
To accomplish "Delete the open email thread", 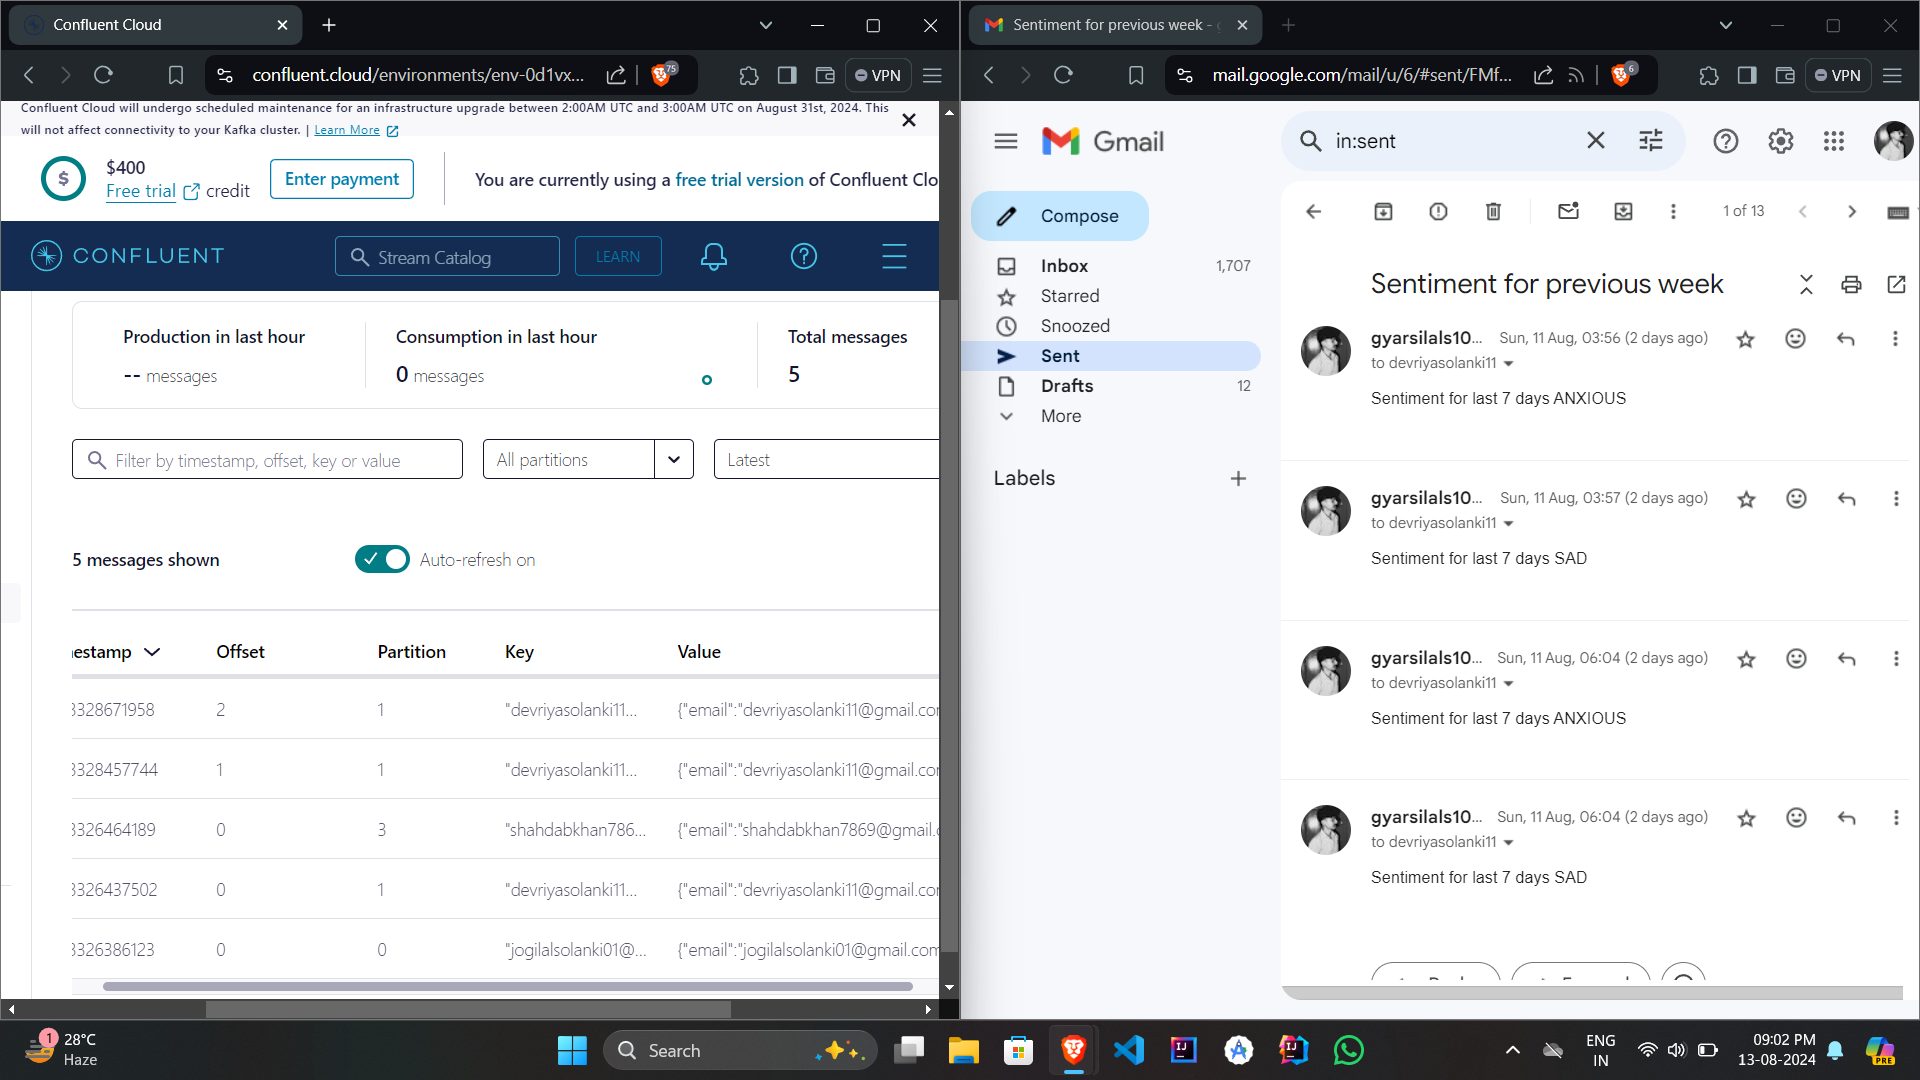I will click(x=1493, y=211).
